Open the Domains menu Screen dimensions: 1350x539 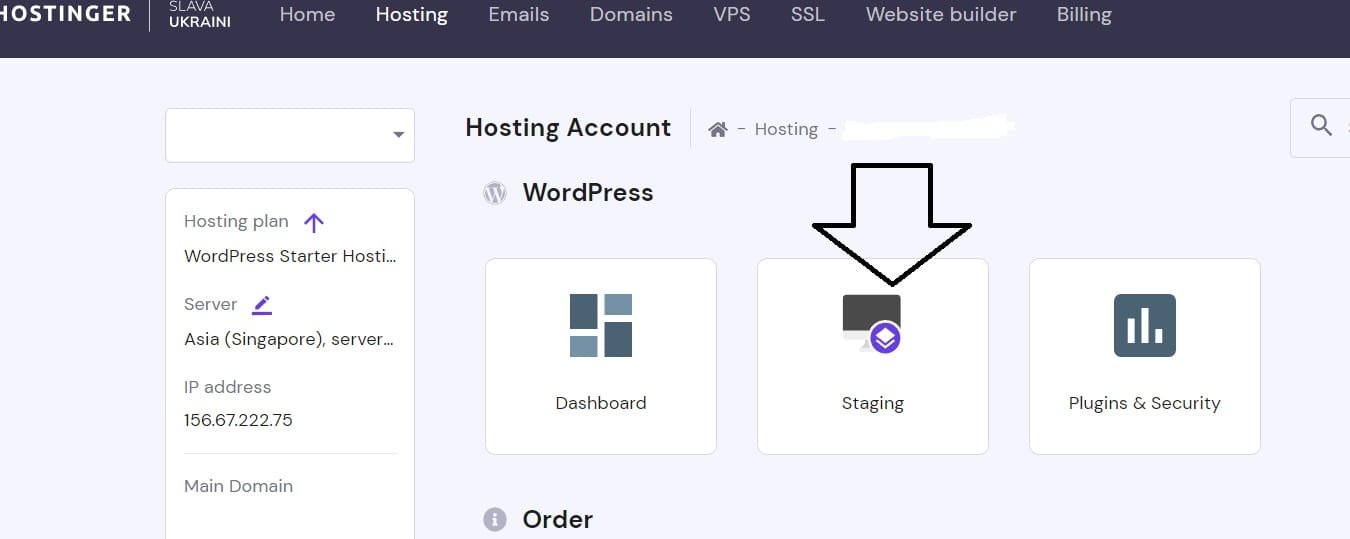[631, 14]
